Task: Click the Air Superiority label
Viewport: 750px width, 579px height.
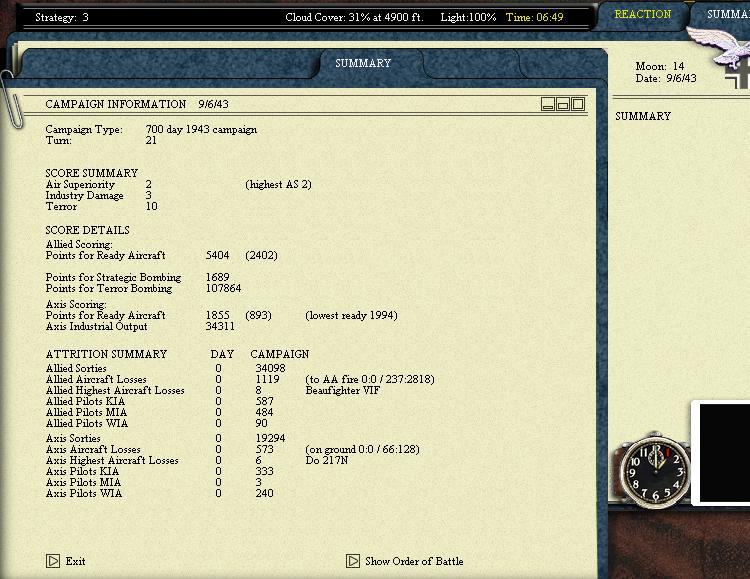Action: 80,185
